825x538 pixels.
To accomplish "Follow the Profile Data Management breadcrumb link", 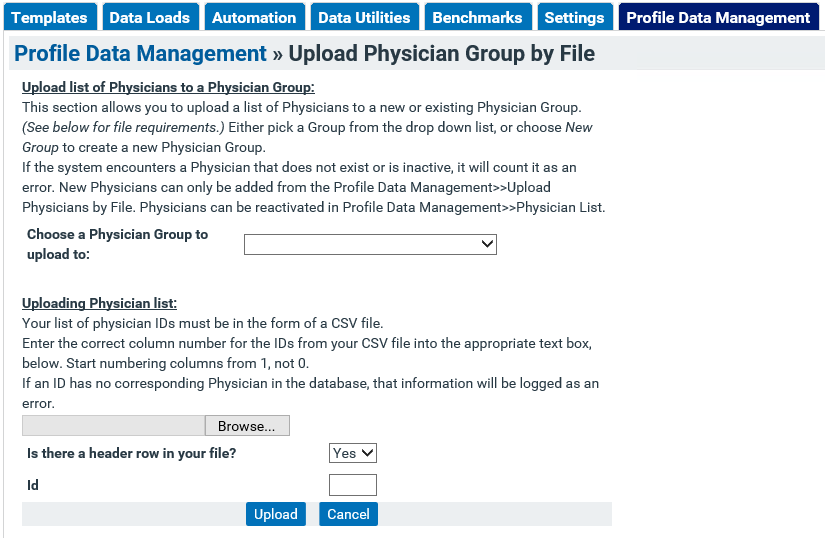I will click(140, 54).
